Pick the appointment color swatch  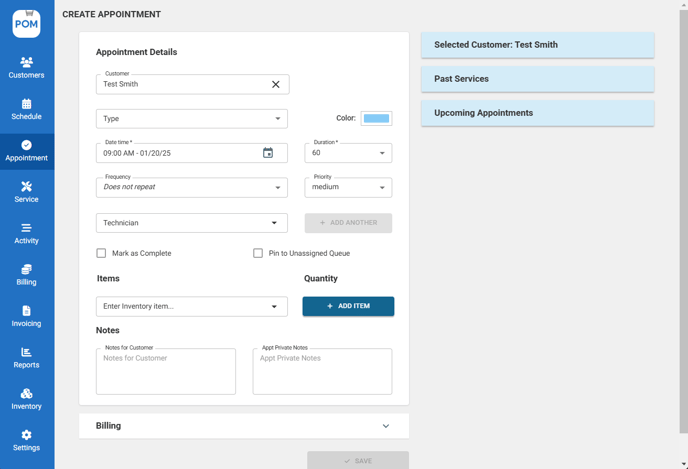[x=376, y=119]
